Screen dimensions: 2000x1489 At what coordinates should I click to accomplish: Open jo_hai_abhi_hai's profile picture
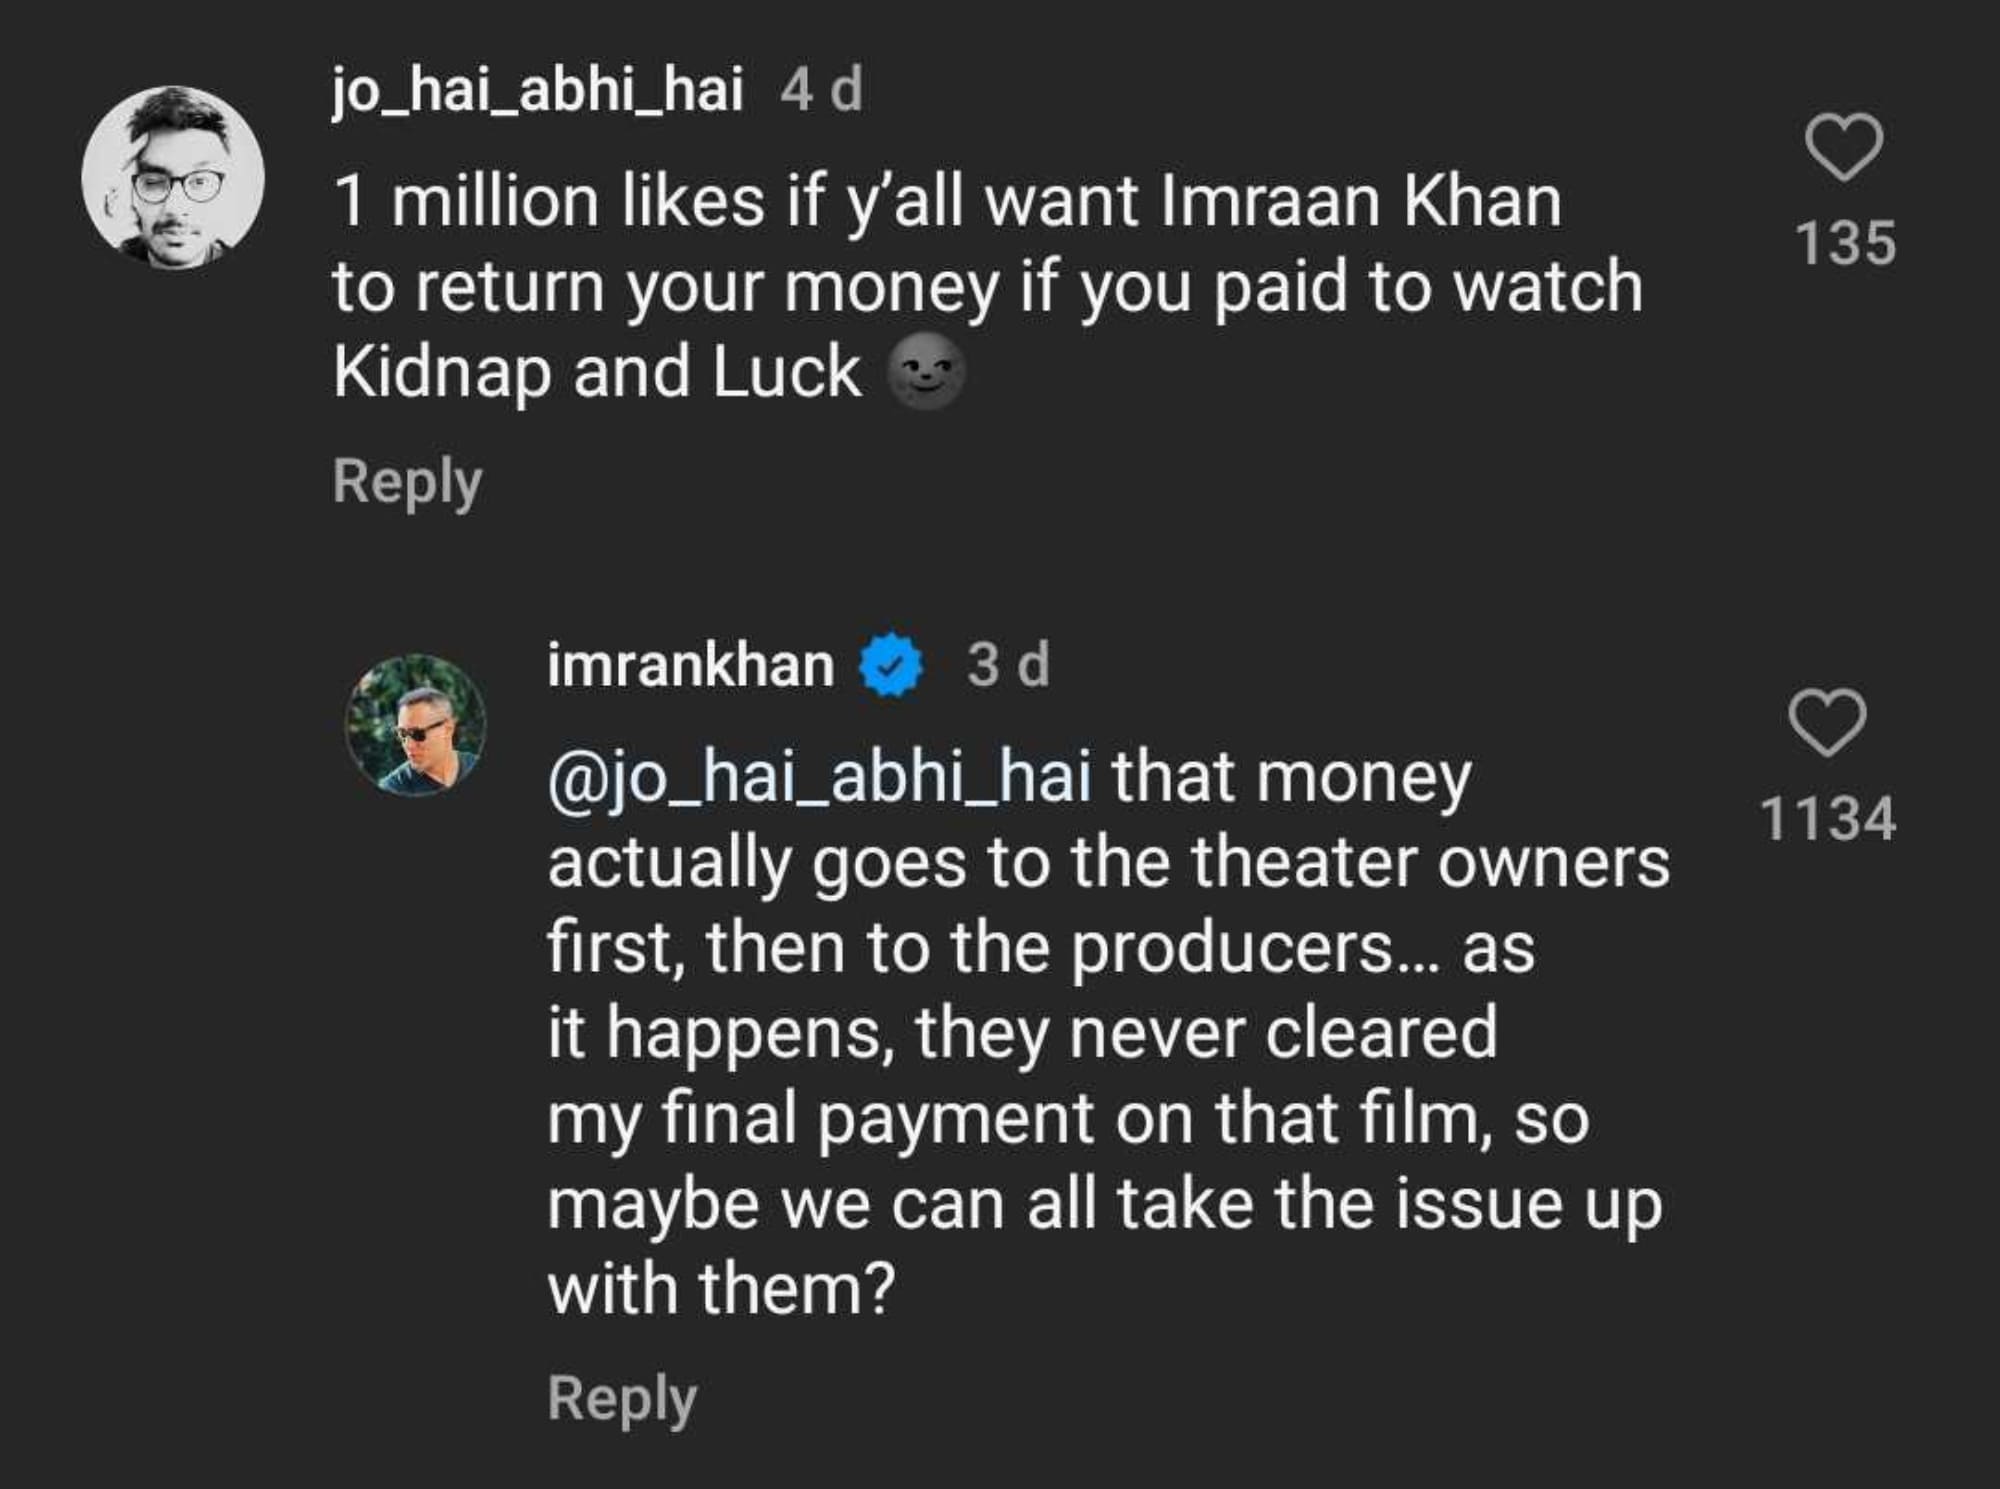173,178
